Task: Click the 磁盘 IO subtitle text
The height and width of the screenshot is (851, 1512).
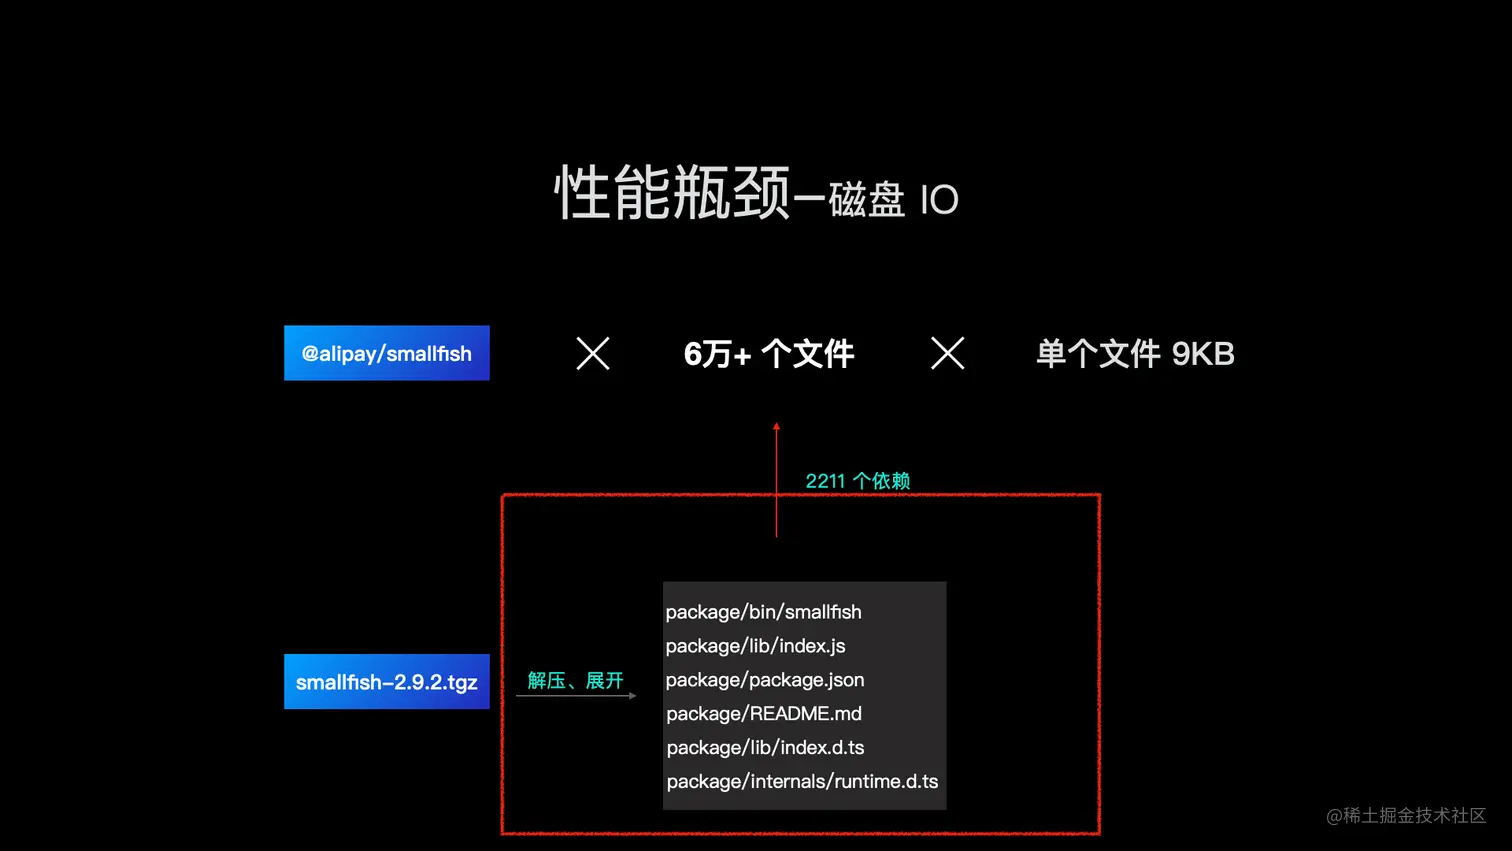Action: coord(893,200)
